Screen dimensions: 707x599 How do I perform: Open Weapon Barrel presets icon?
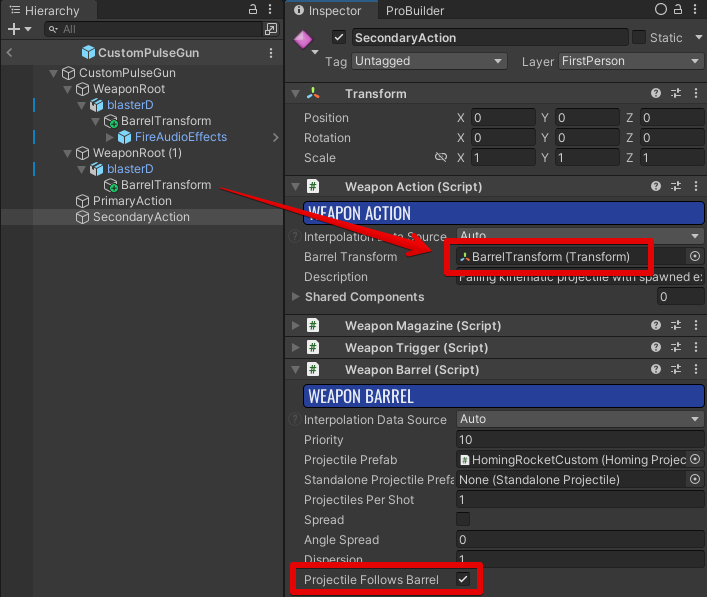[x=676, y=369]
